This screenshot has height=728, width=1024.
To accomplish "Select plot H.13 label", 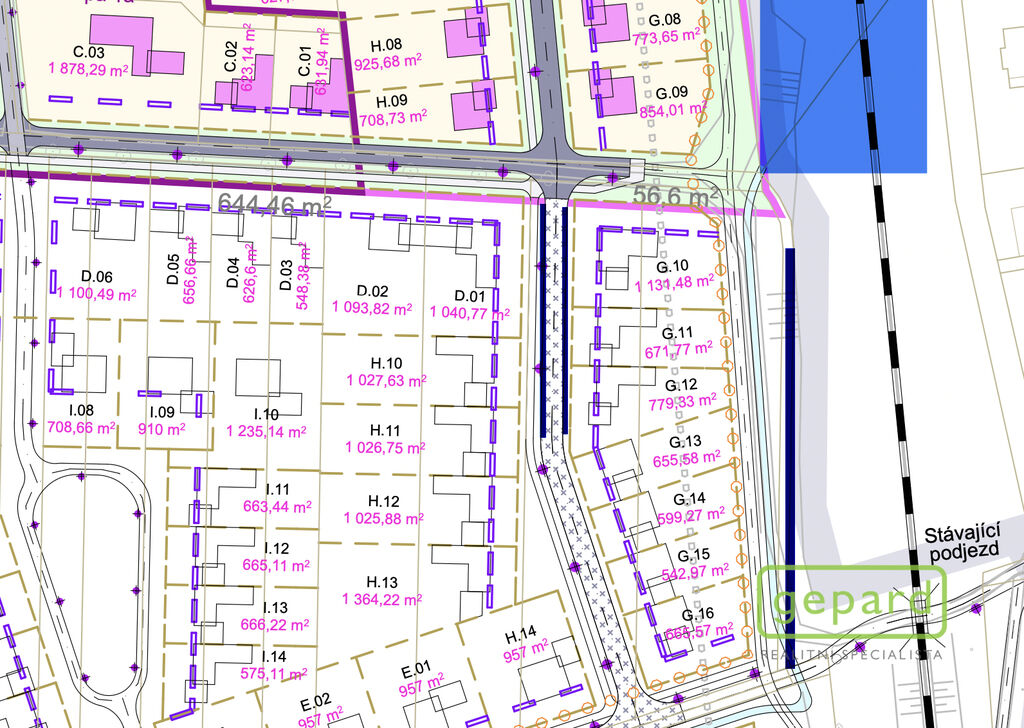I will pos(382,582).
